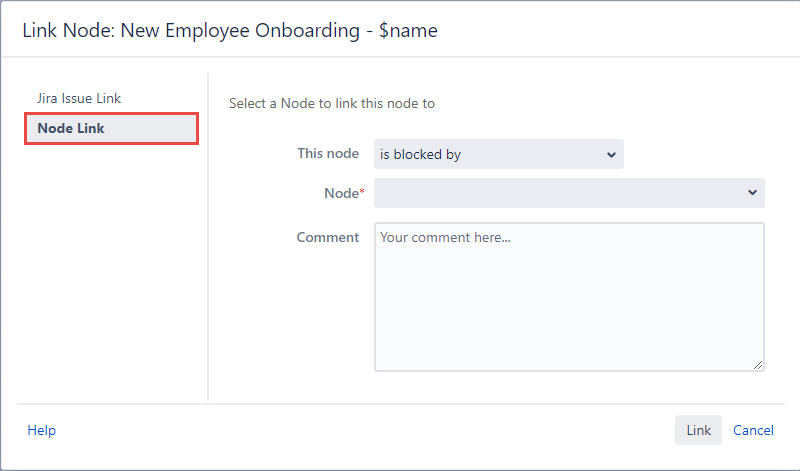Click the comment box resize handle

point(759,366)
